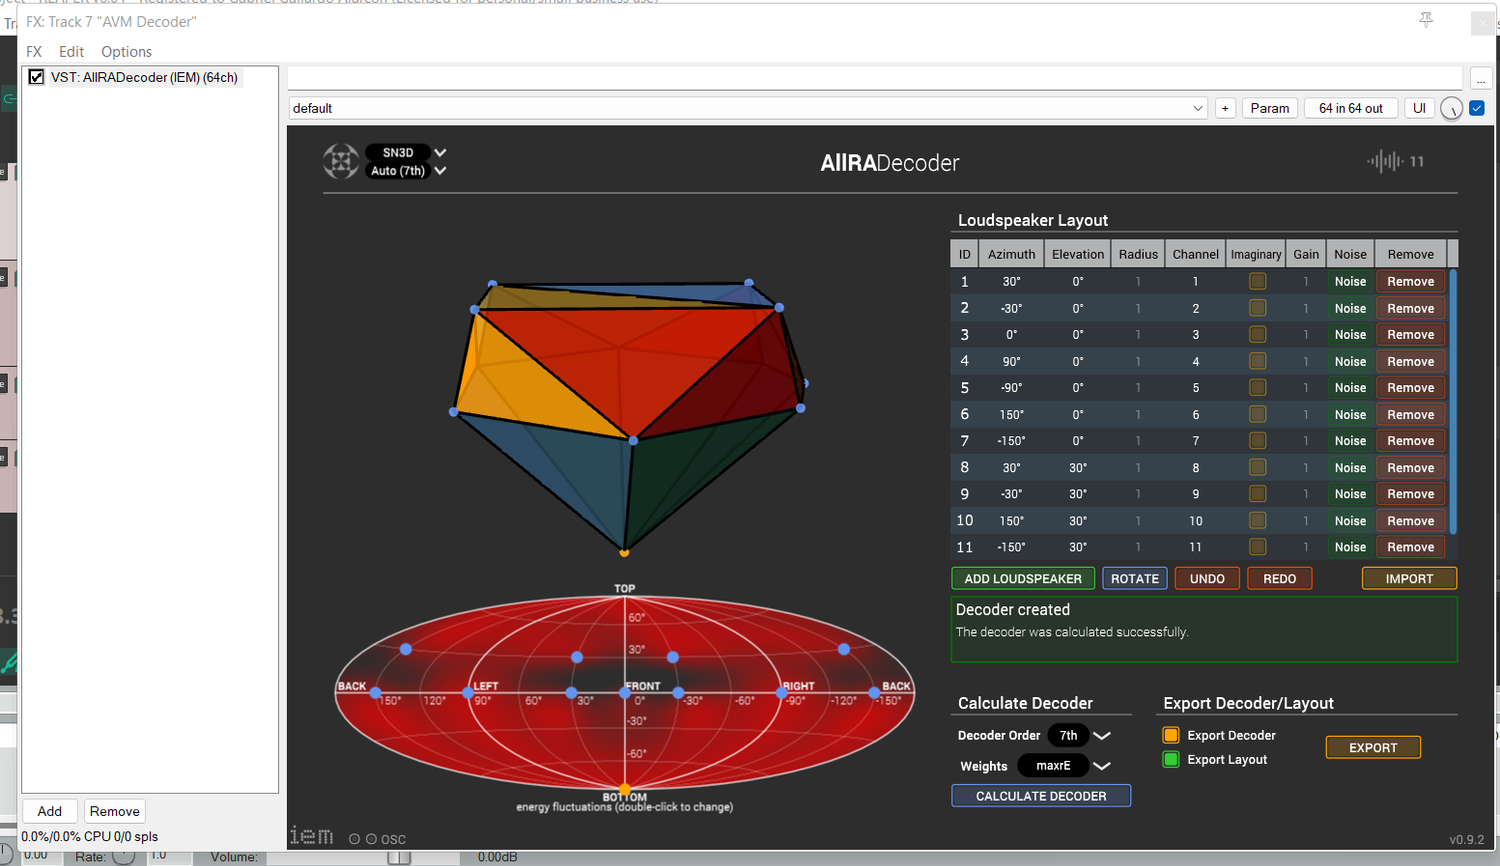Click the CALCULATE DECODER button
Viewport: 1500px width, 866px height.
click(x=1041, y=796)
